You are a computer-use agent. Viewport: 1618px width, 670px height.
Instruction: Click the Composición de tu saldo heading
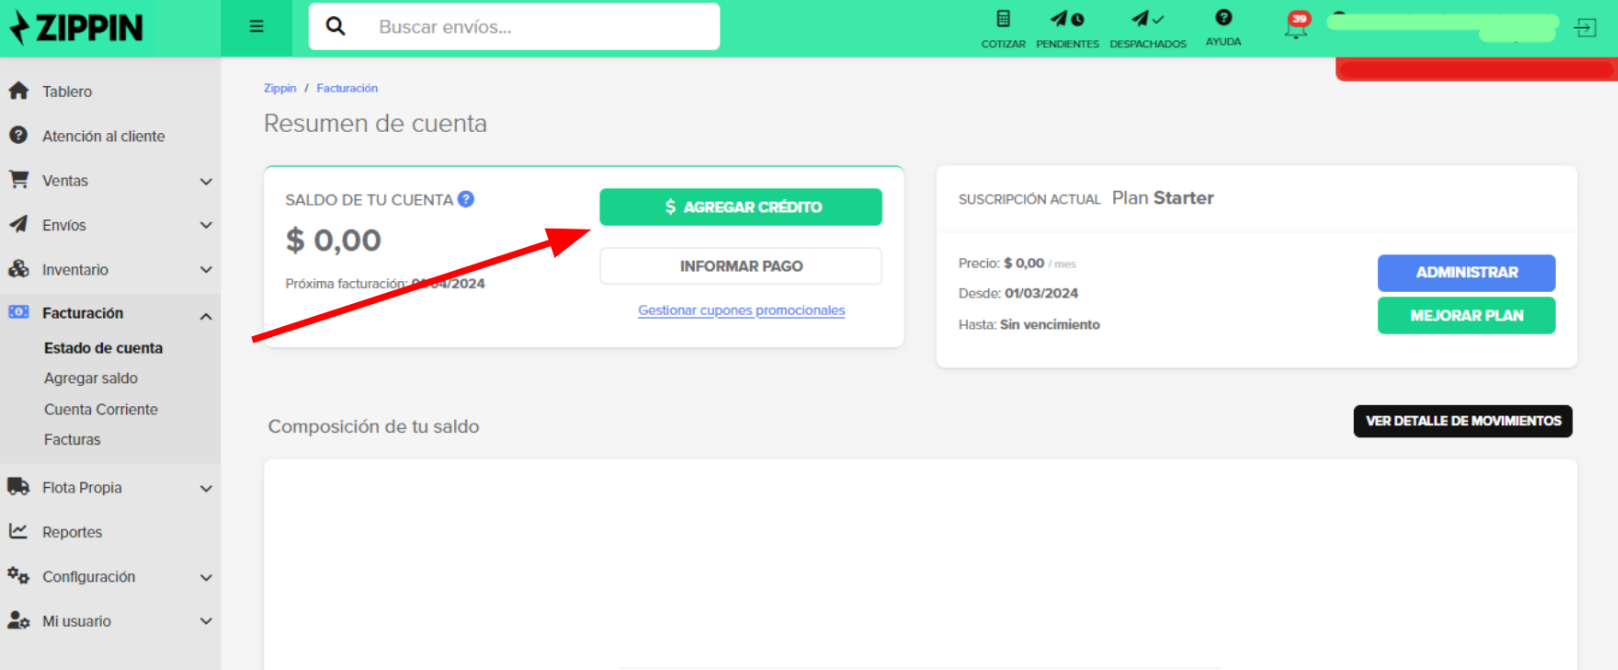[374, 427]
